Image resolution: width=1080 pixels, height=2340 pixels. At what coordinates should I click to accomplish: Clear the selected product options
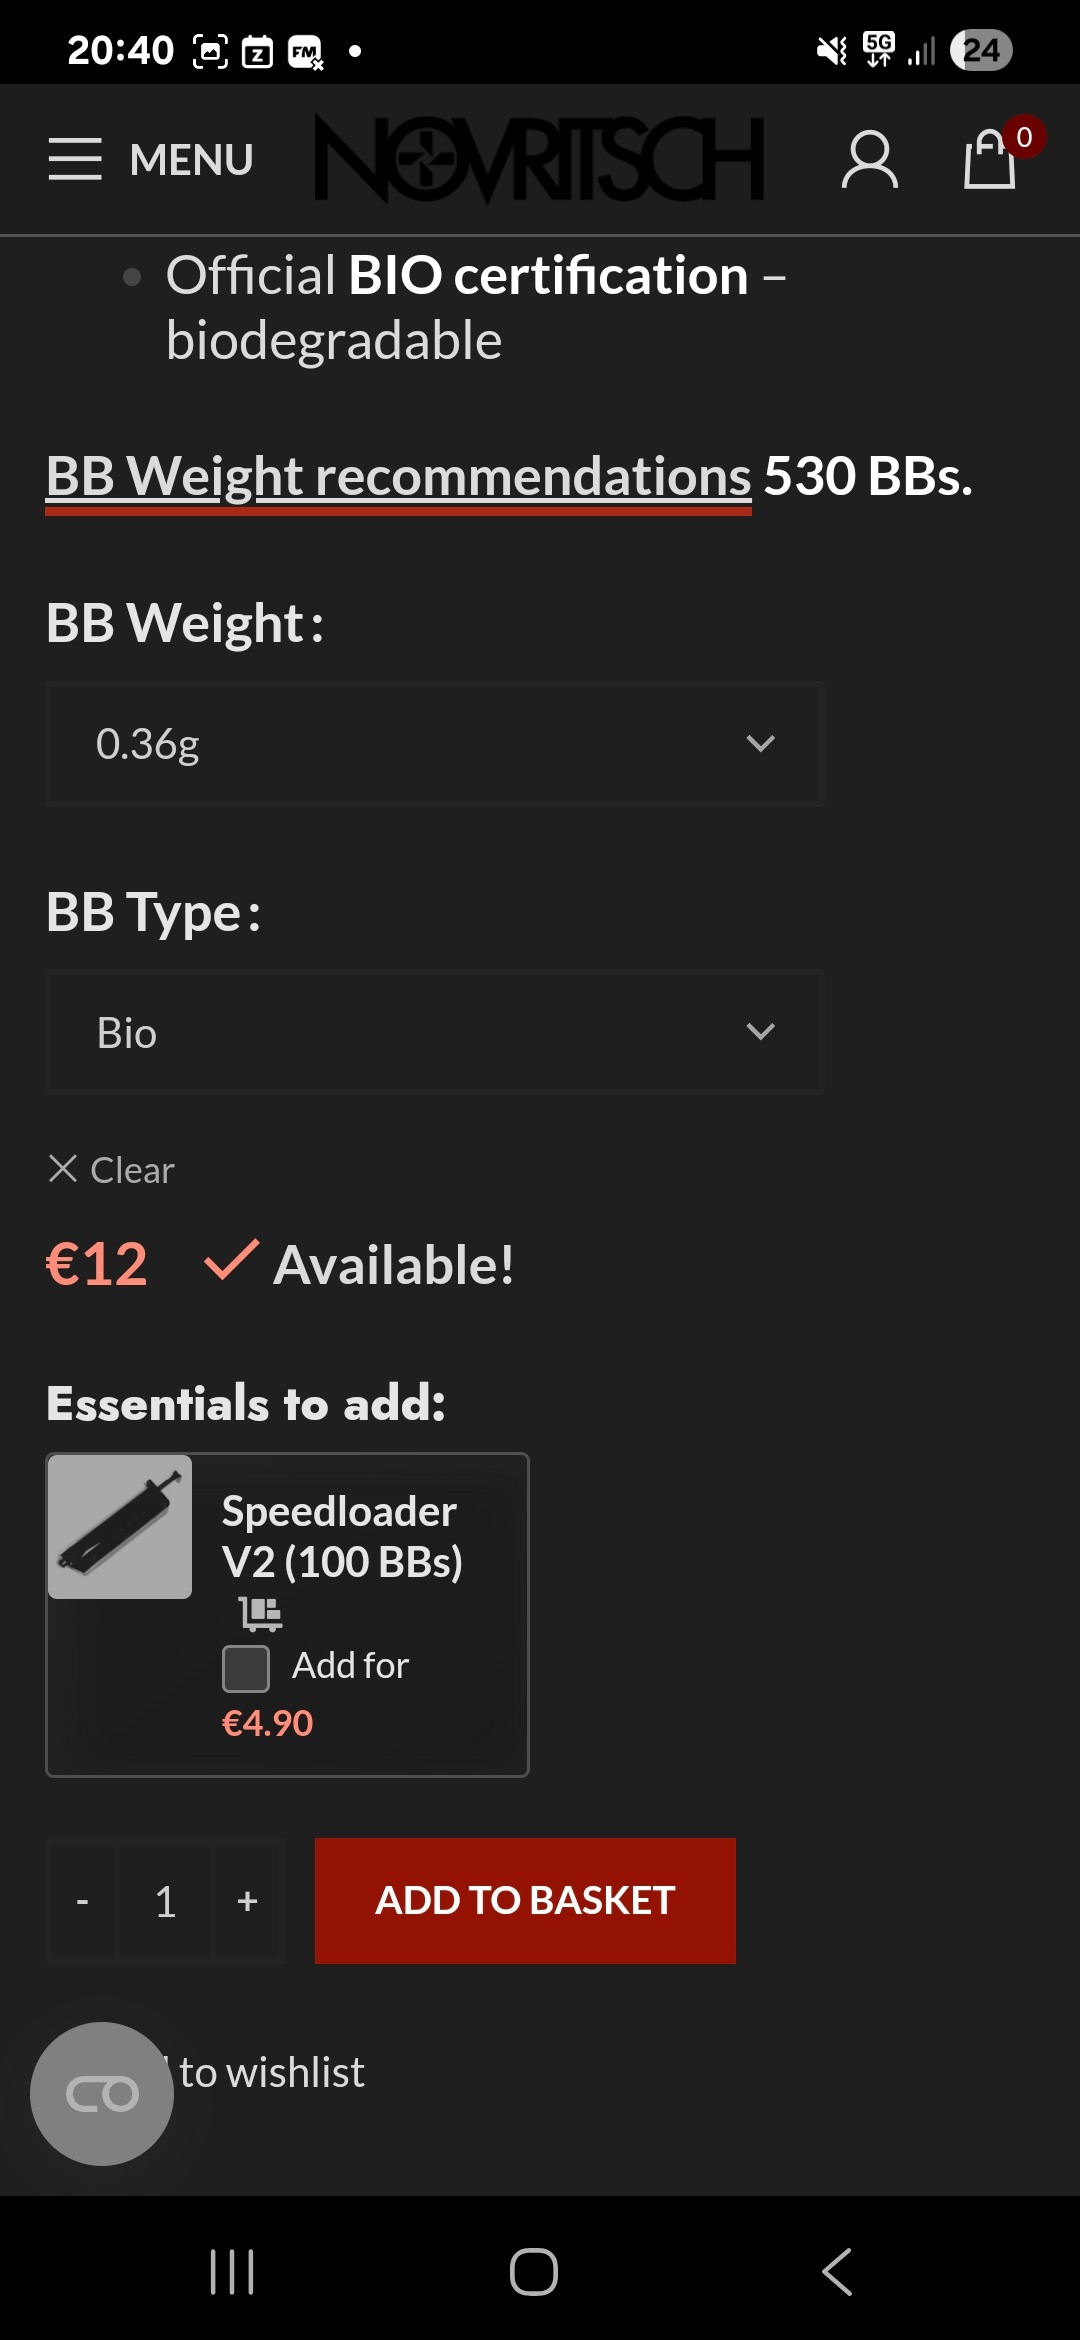111,1169
